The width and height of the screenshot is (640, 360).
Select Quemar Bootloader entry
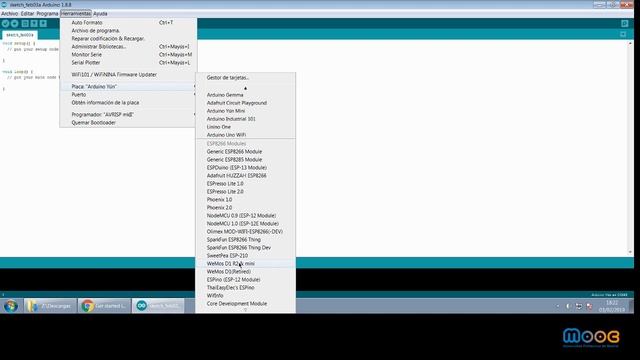point(128,122)
